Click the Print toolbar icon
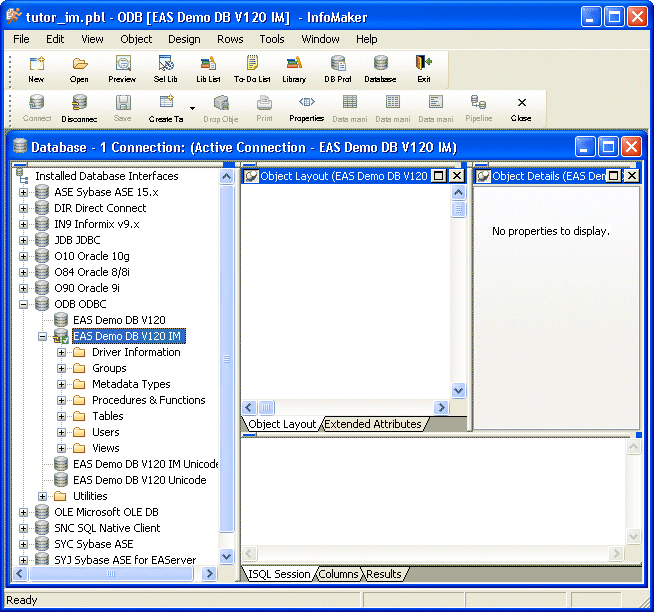This screenshot has width=654, height=612. coord(264,108)
